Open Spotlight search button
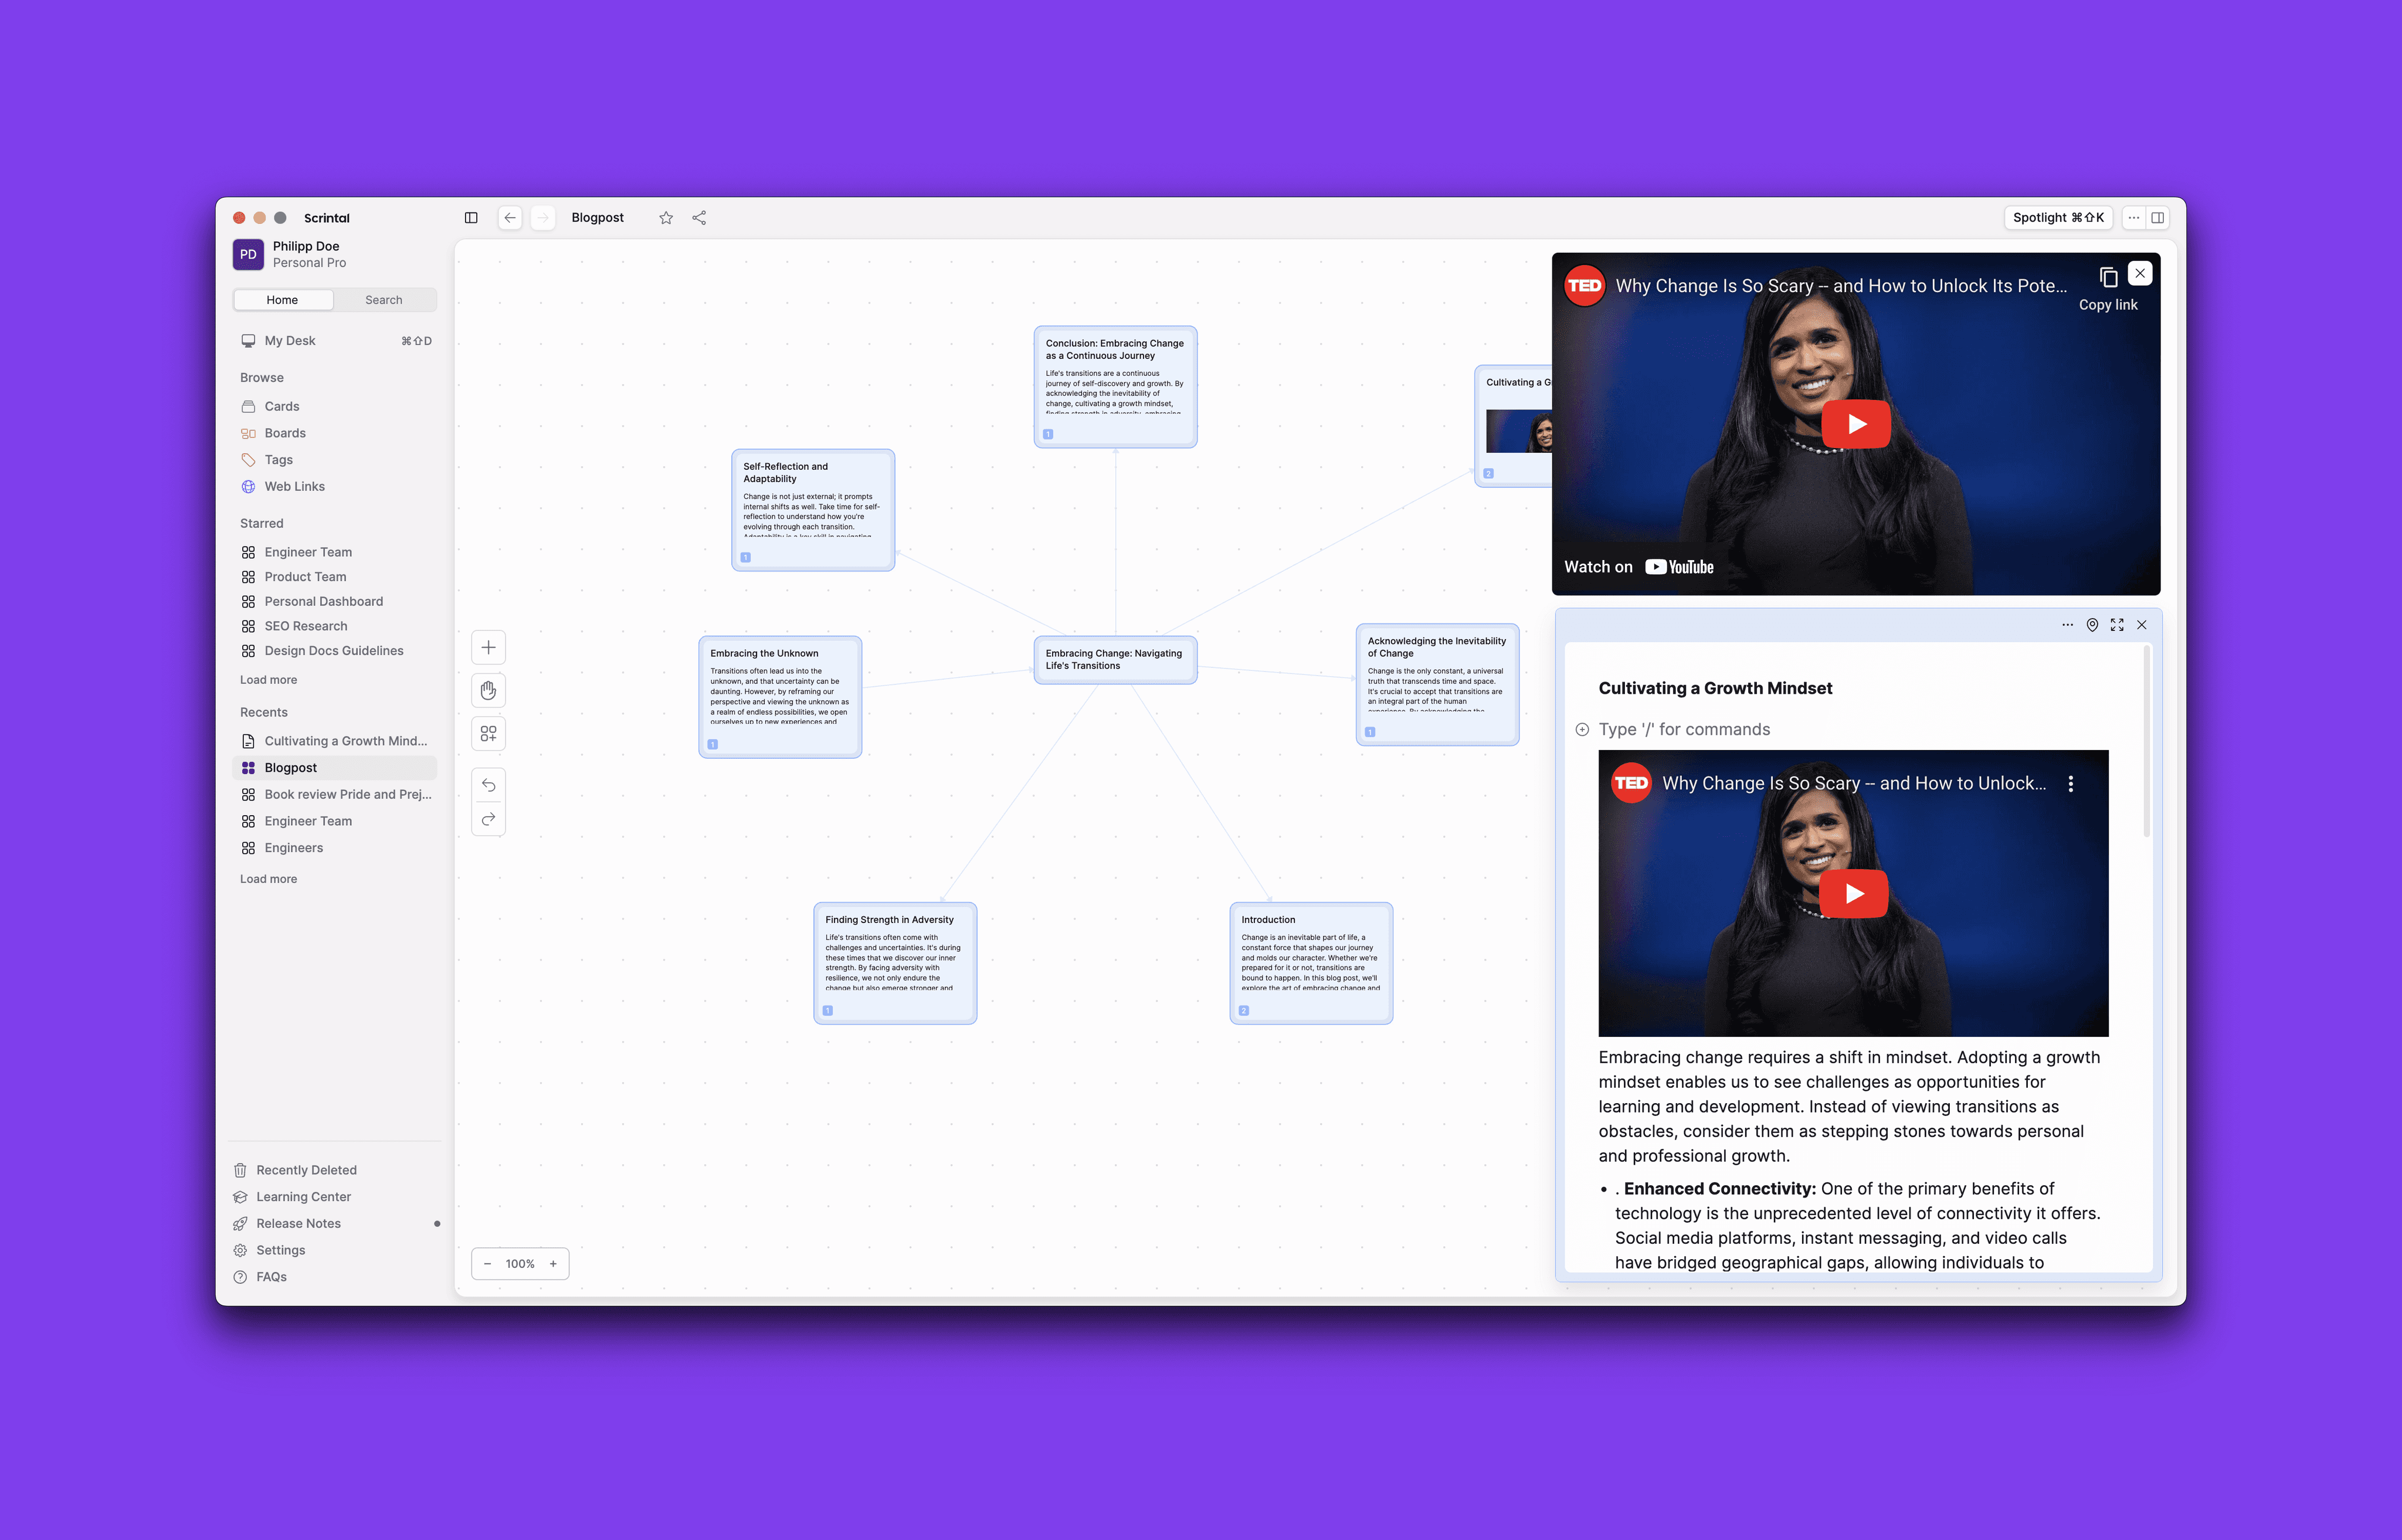 (2057, 218)
